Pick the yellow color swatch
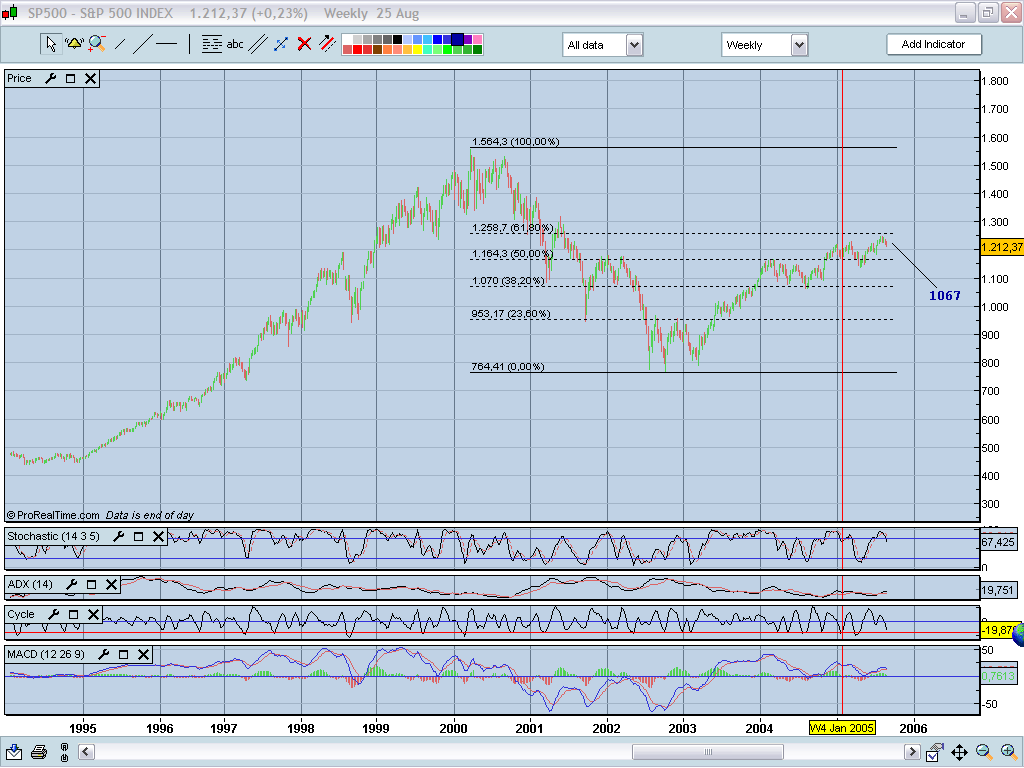This screenshot has width=1024, height=768. [x=417, y=50]
